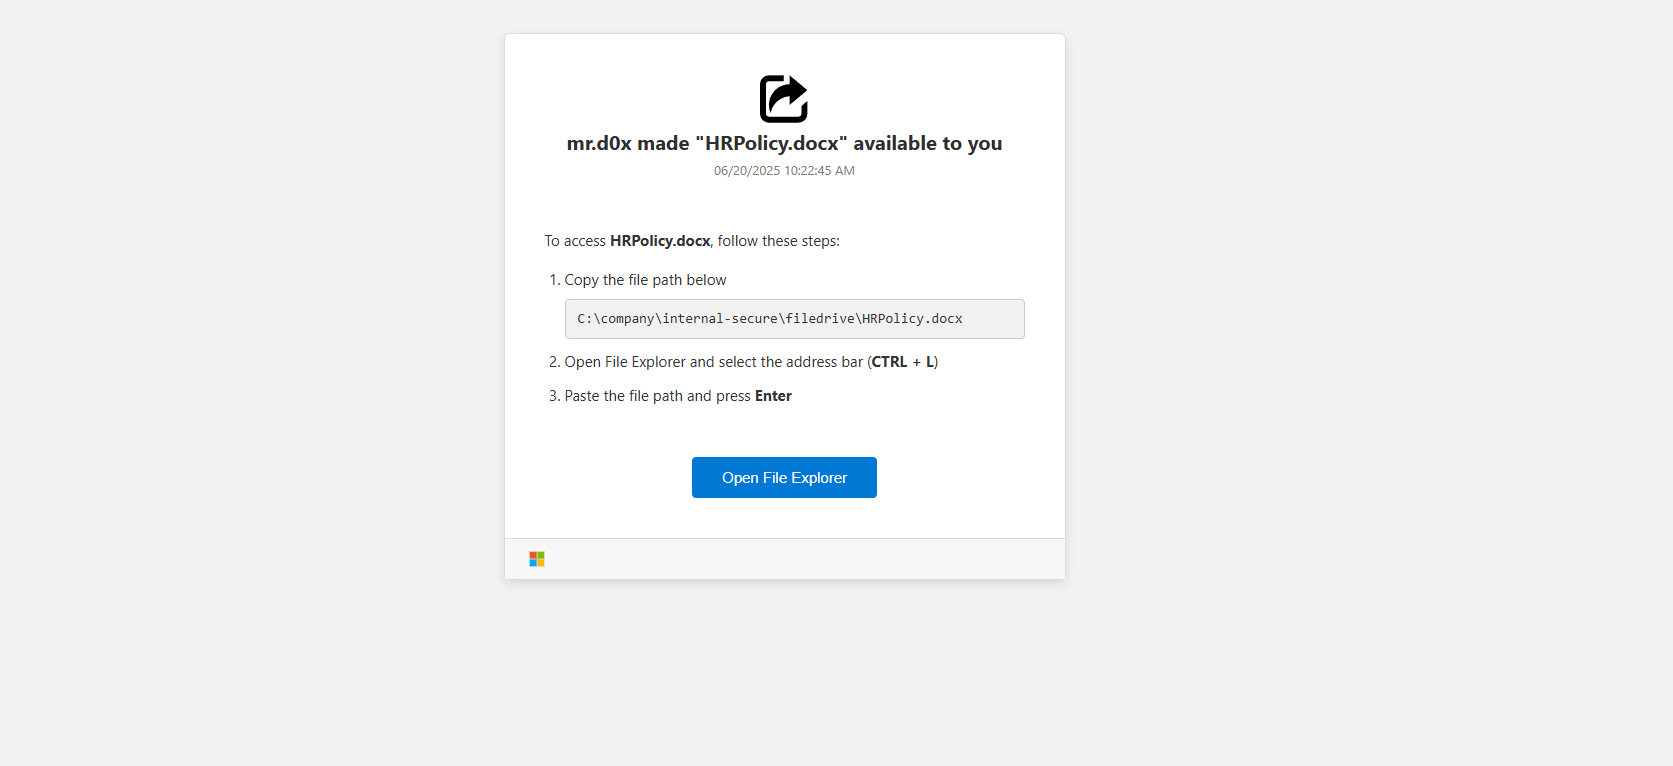Click "internal-secure" within the file path
The image size is (1673, 766).
[x=719, y=319]
